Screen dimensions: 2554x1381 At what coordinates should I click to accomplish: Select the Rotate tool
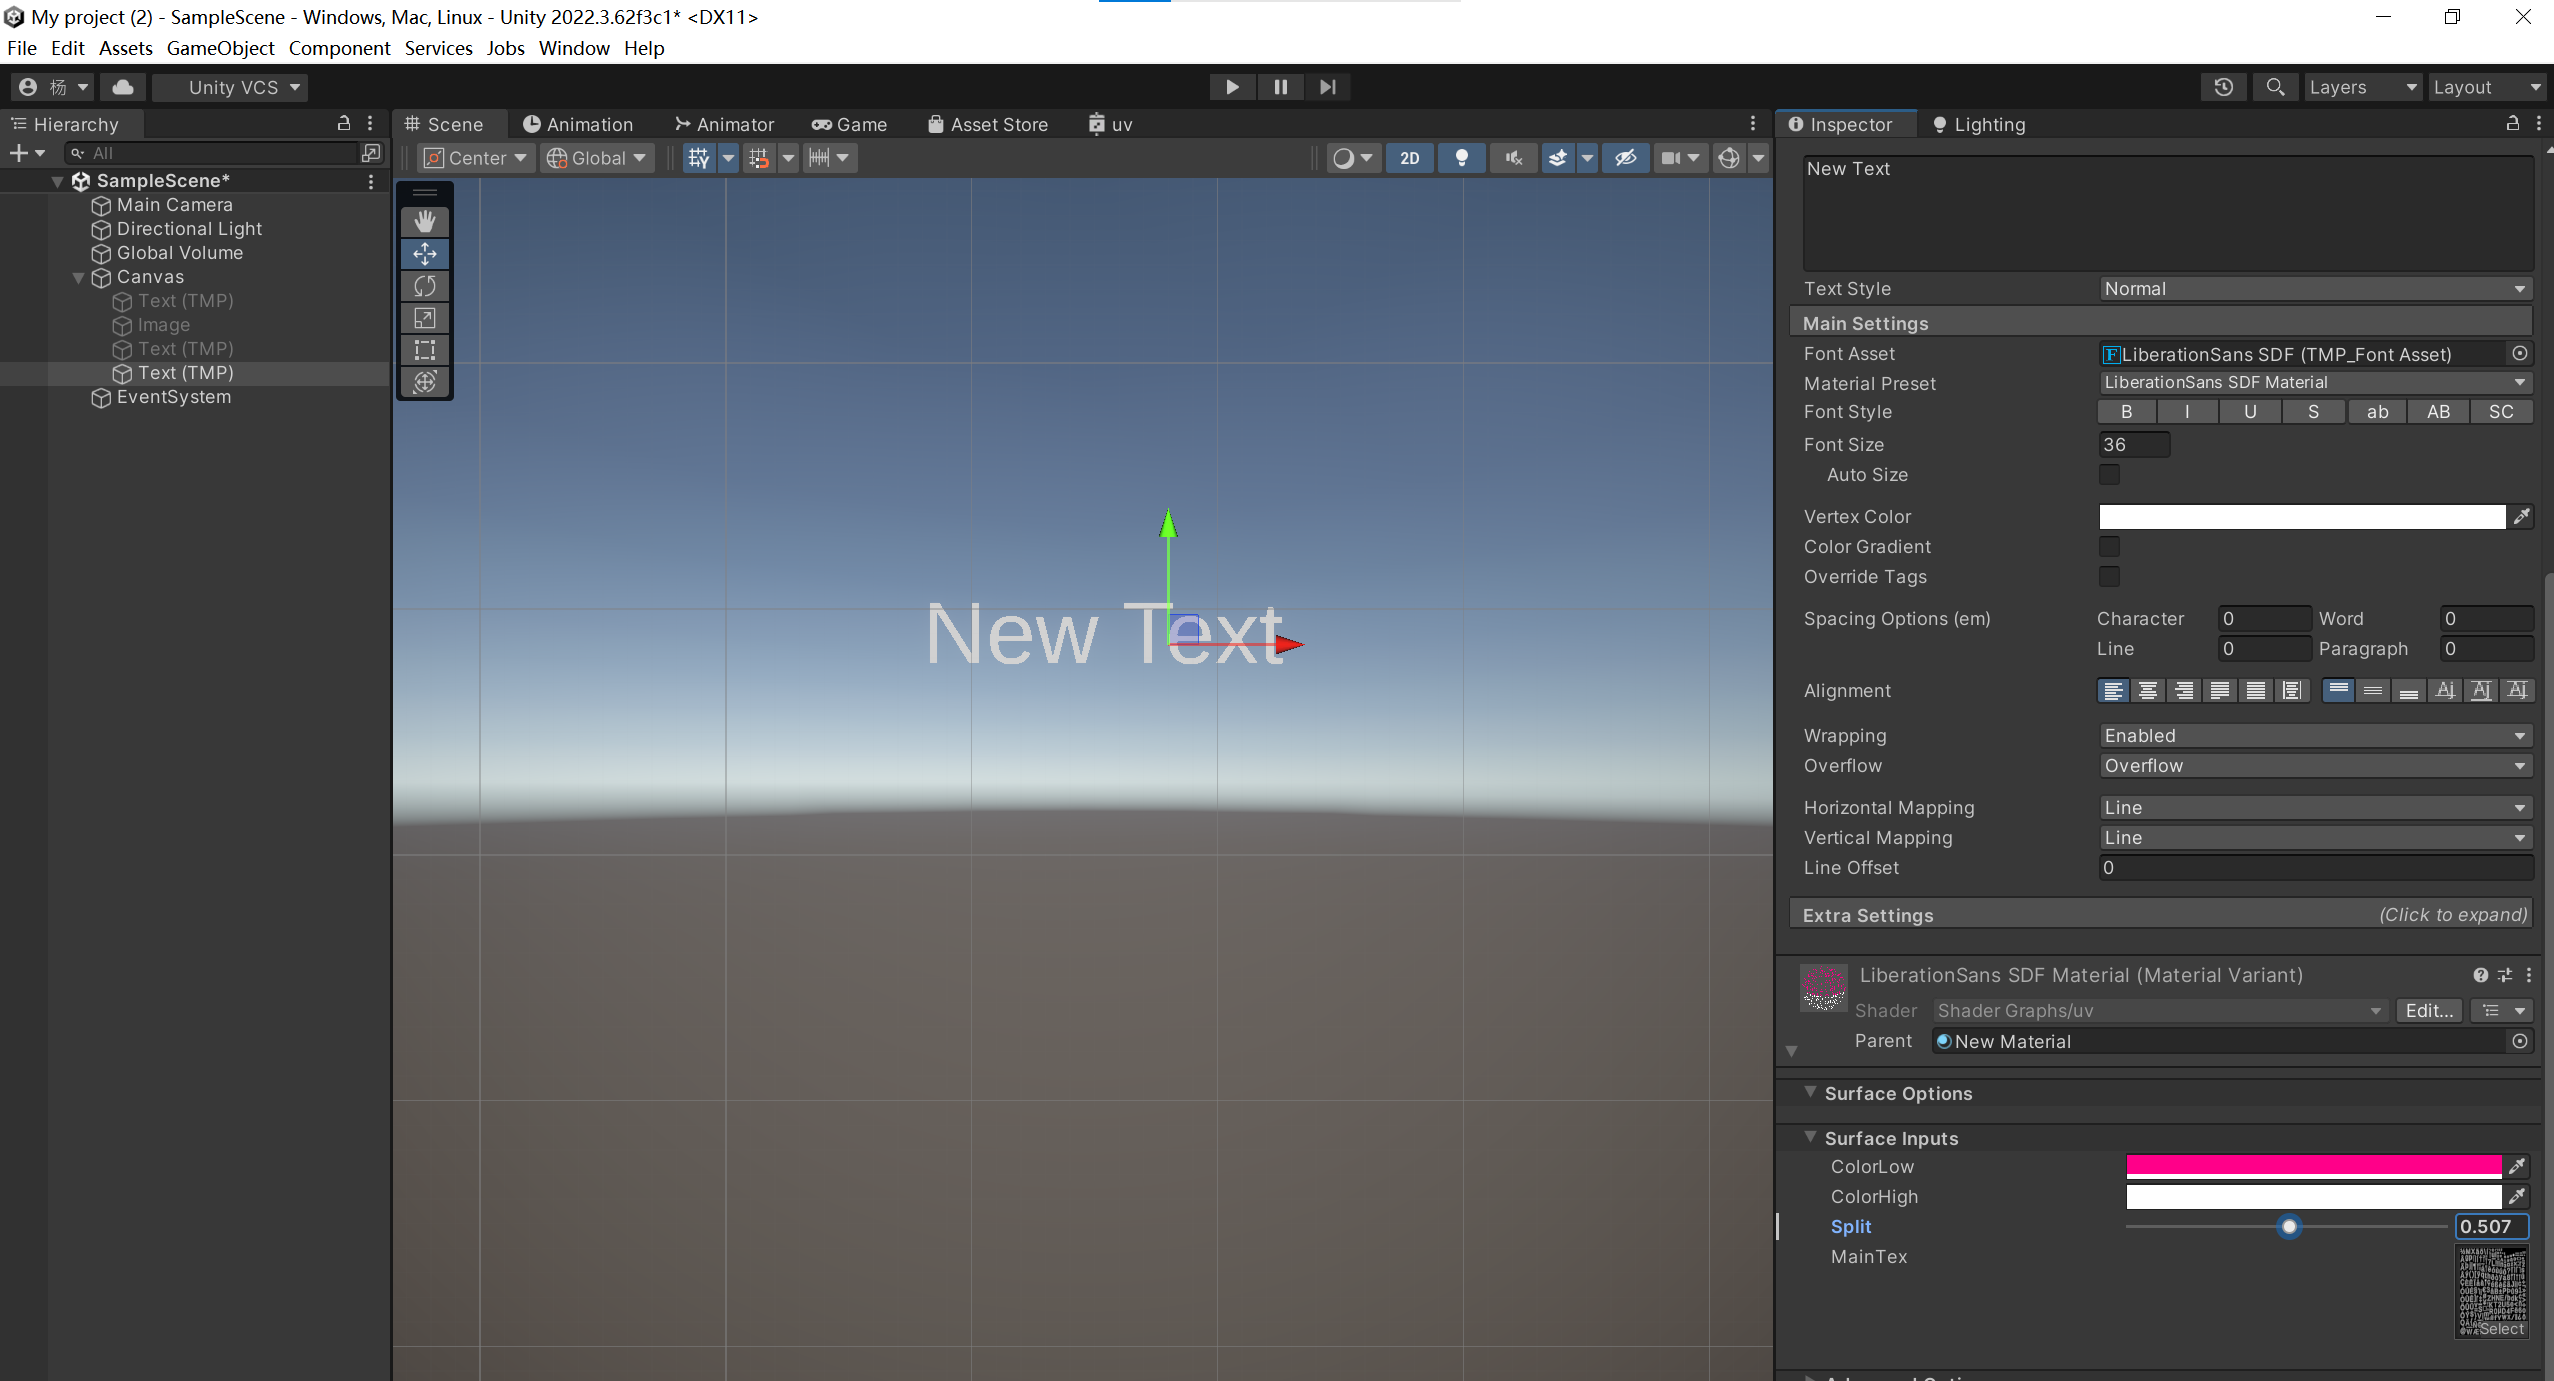tap(425, 286)
